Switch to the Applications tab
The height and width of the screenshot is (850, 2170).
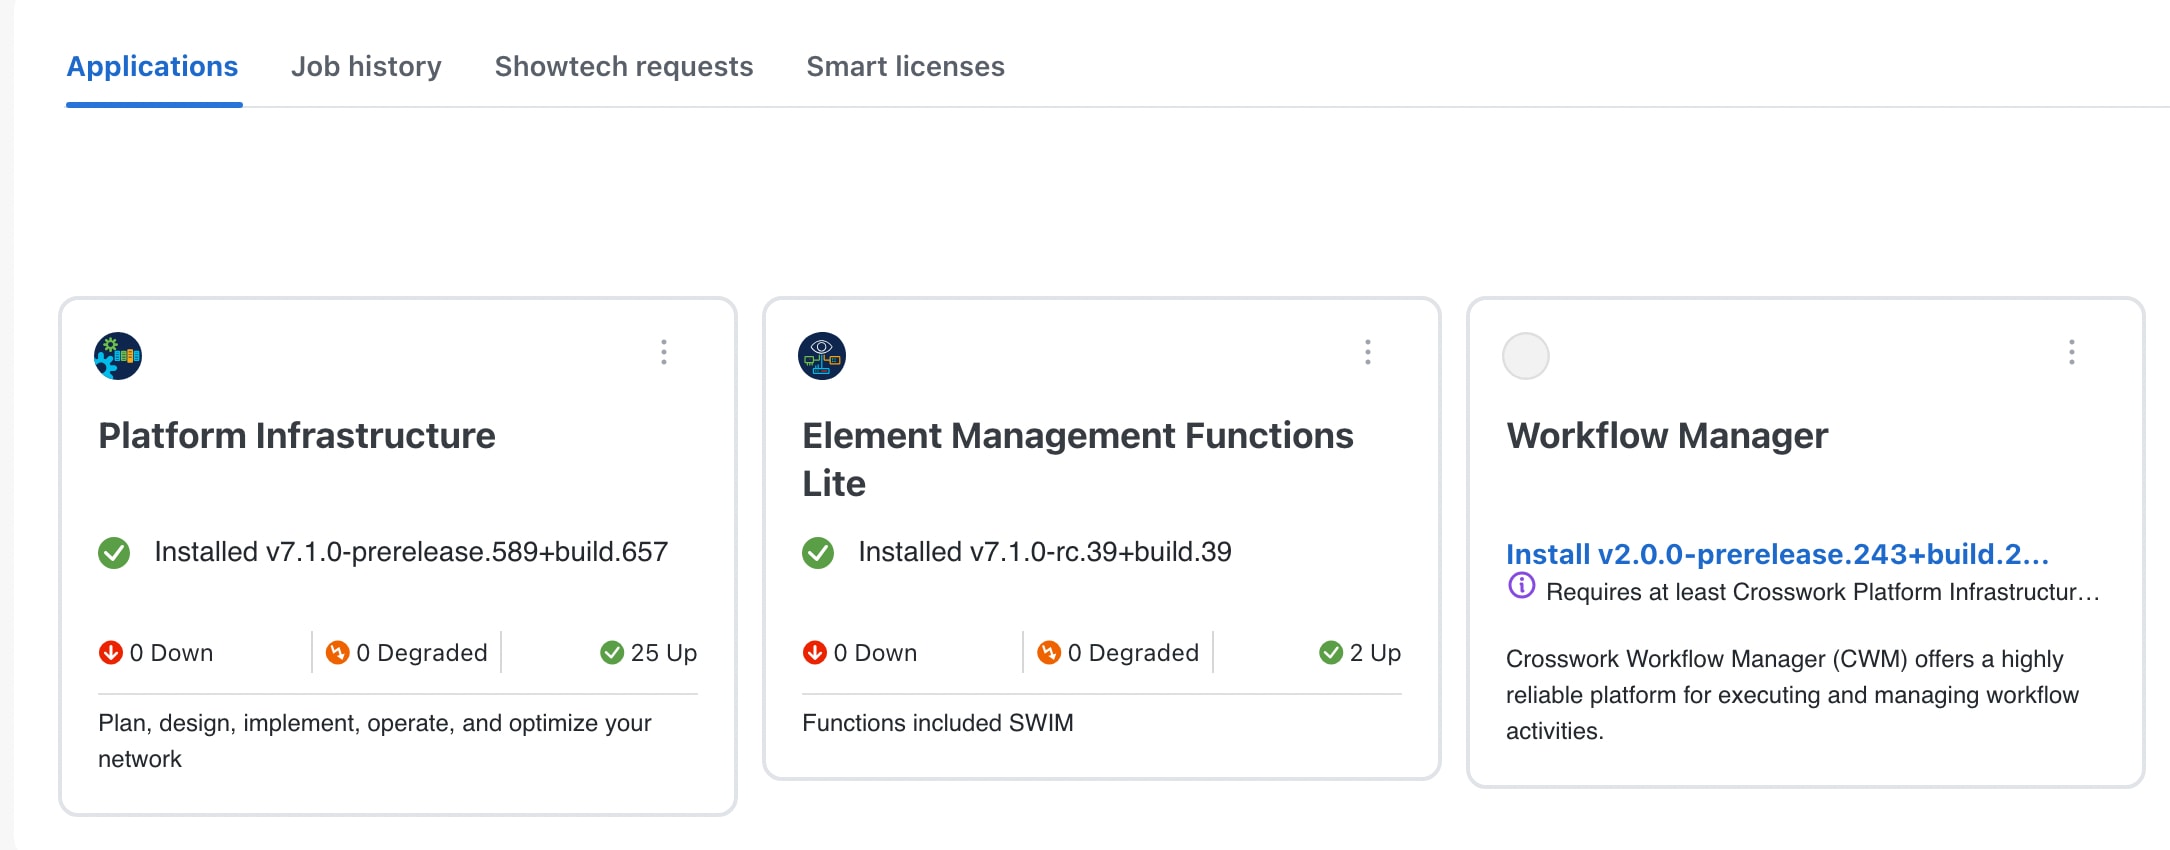pos(152,67)
